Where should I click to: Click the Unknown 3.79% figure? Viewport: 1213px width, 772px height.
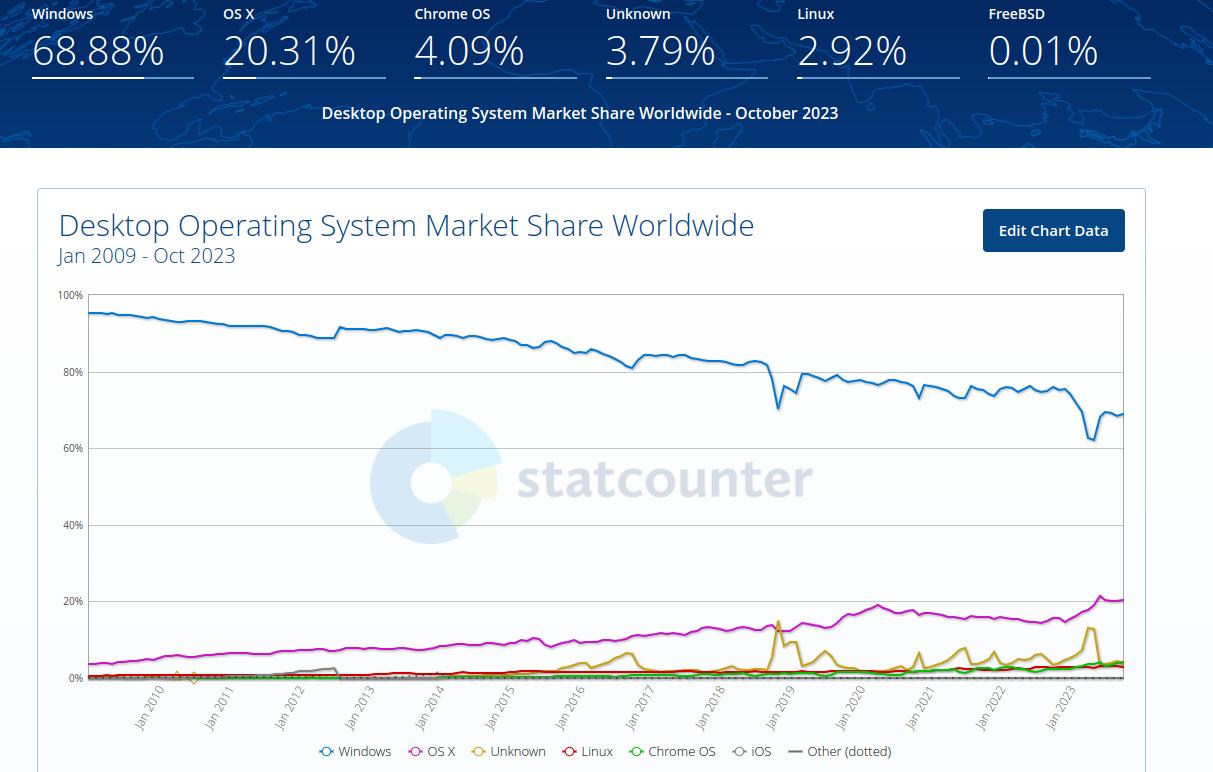[x=660, y=51]
